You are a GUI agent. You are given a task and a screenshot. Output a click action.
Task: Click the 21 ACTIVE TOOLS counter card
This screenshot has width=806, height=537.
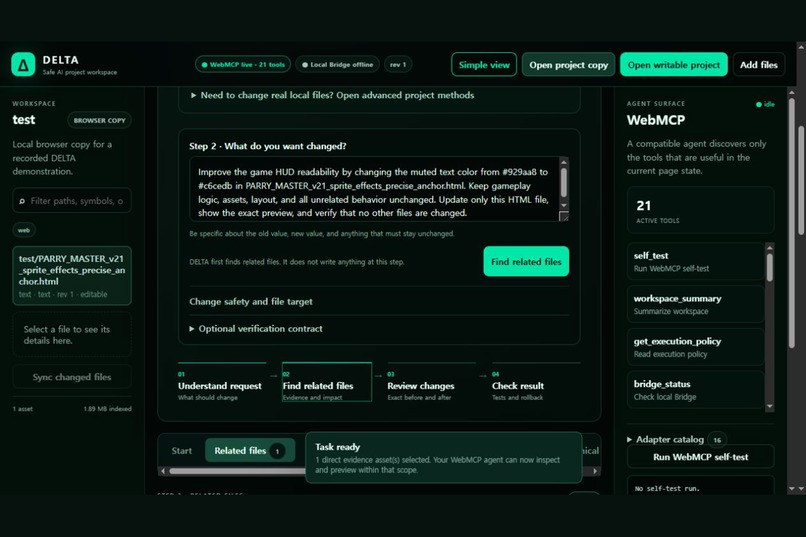point(700,210)
